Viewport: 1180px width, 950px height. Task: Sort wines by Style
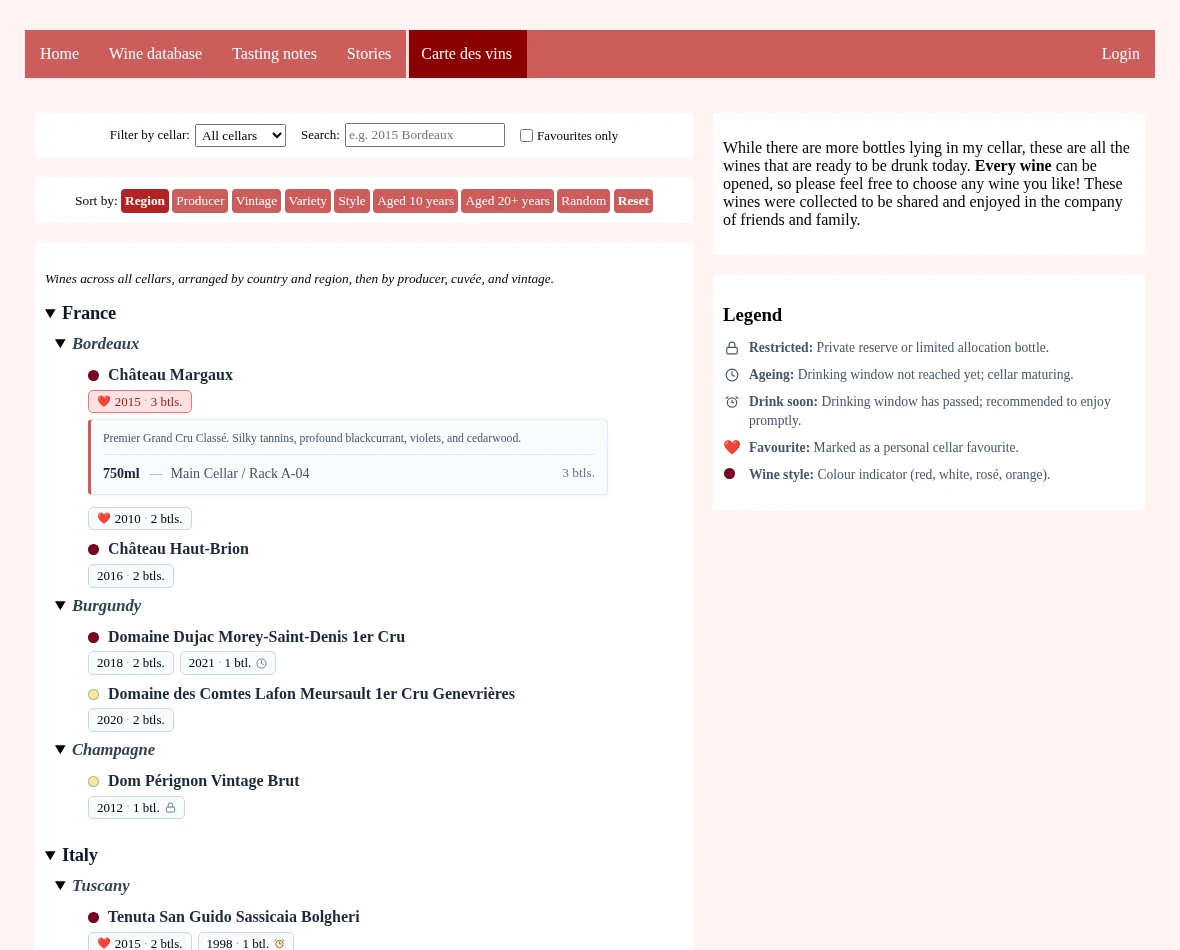(351, 201)
